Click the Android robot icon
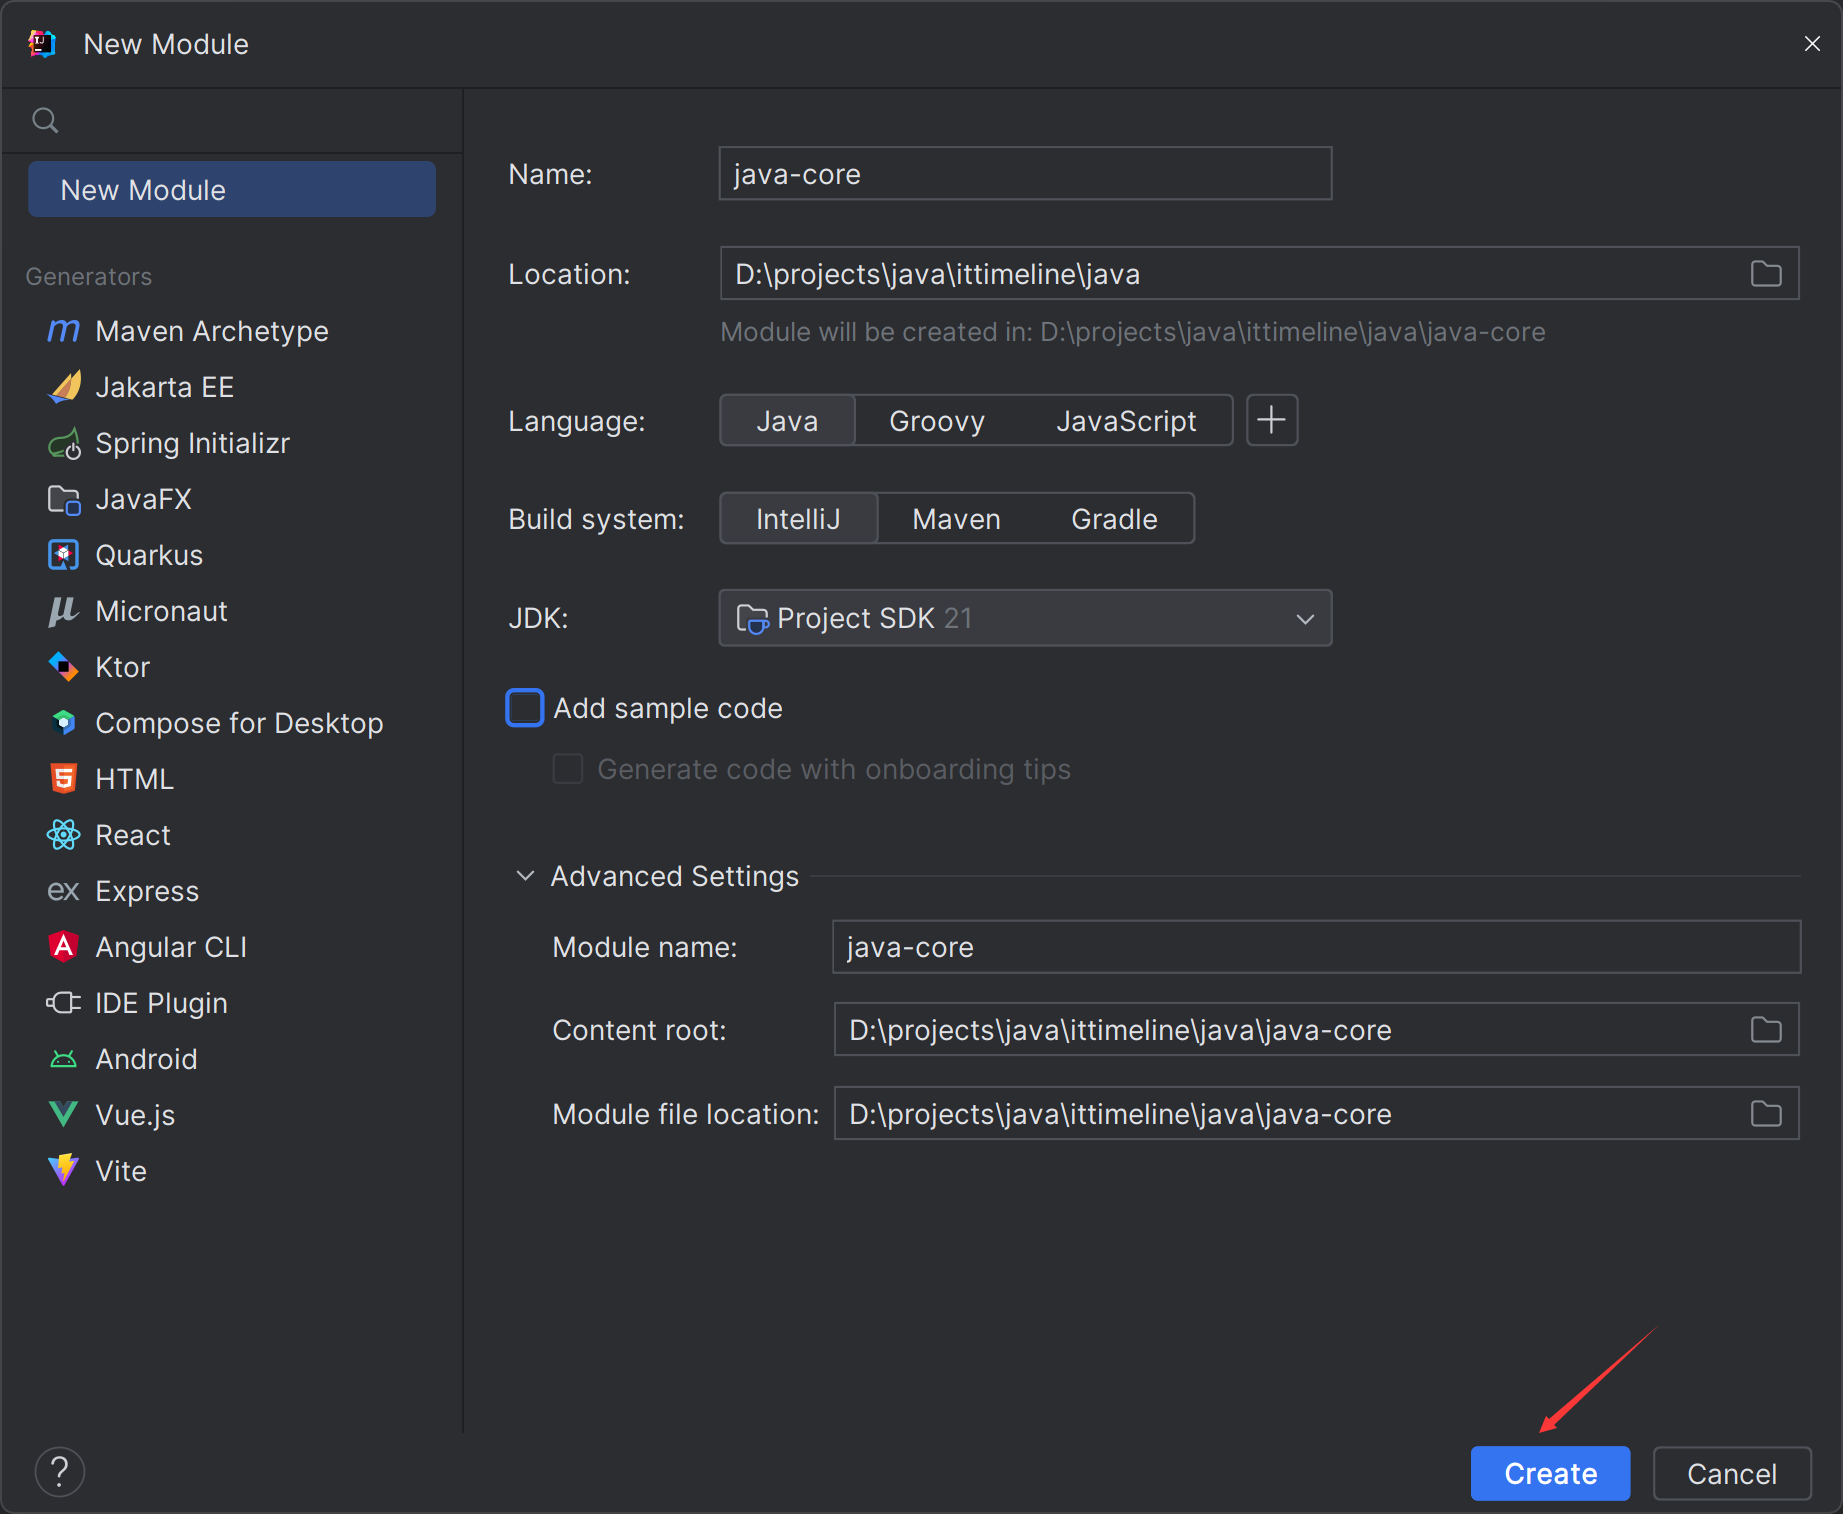This screenshot has width=1843, height=1514. (64, 1059)
